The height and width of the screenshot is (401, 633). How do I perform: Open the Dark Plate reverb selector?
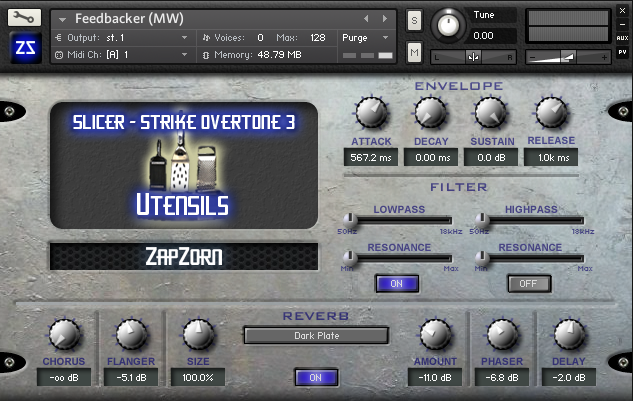(x=316, y=335)
